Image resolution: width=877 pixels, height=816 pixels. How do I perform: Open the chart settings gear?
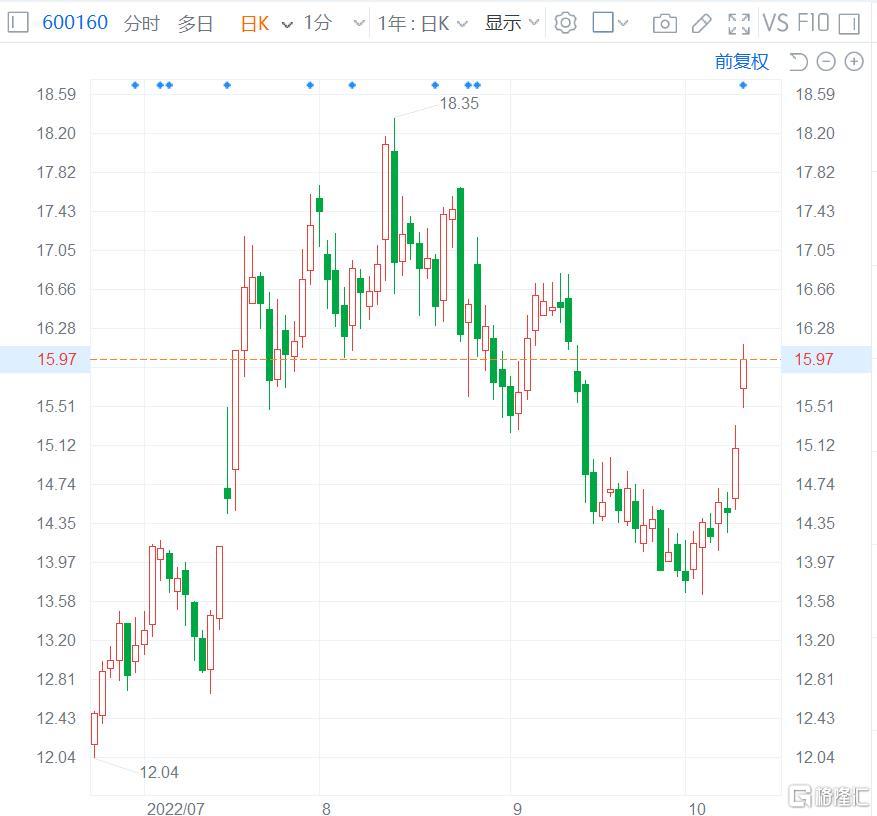coord(565,23)
